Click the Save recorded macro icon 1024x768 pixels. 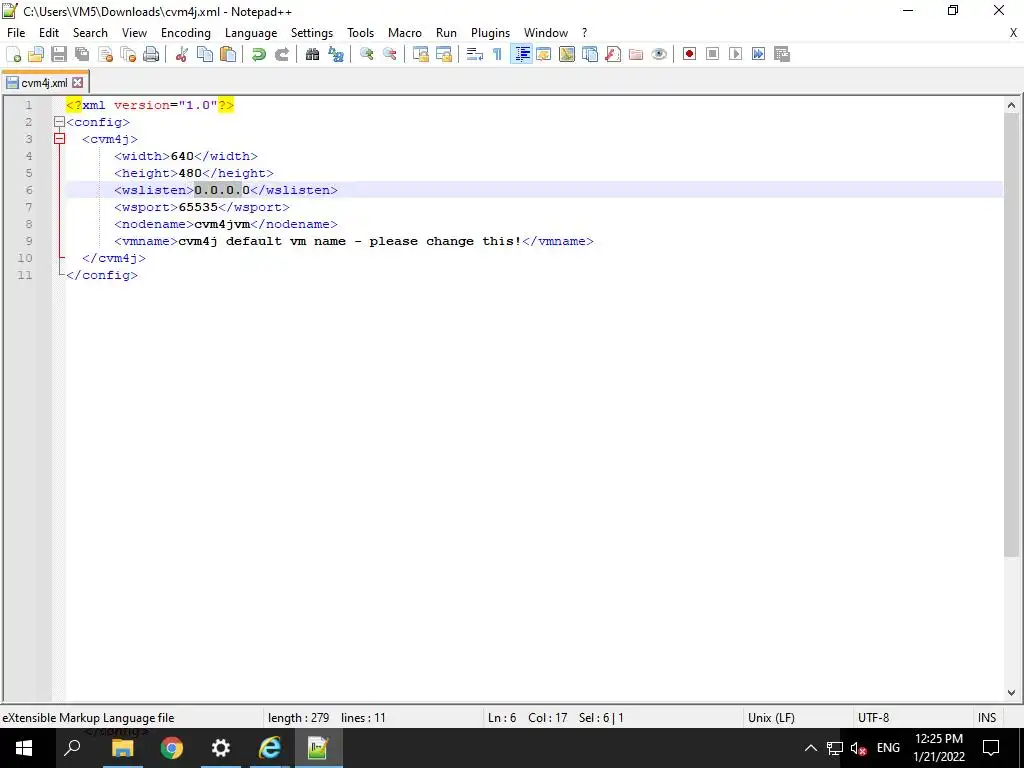point(782,54)
